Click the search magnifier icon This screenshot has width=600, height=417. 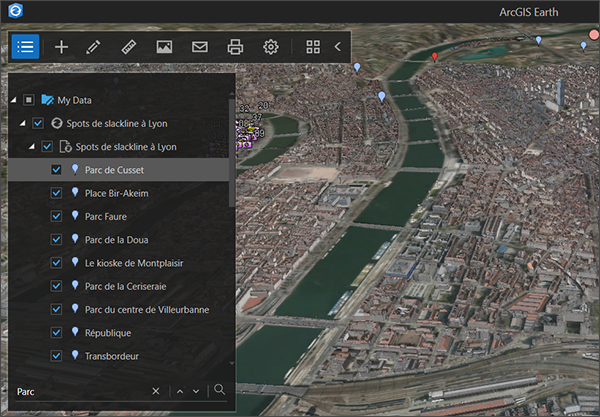[x=220, y=390]
